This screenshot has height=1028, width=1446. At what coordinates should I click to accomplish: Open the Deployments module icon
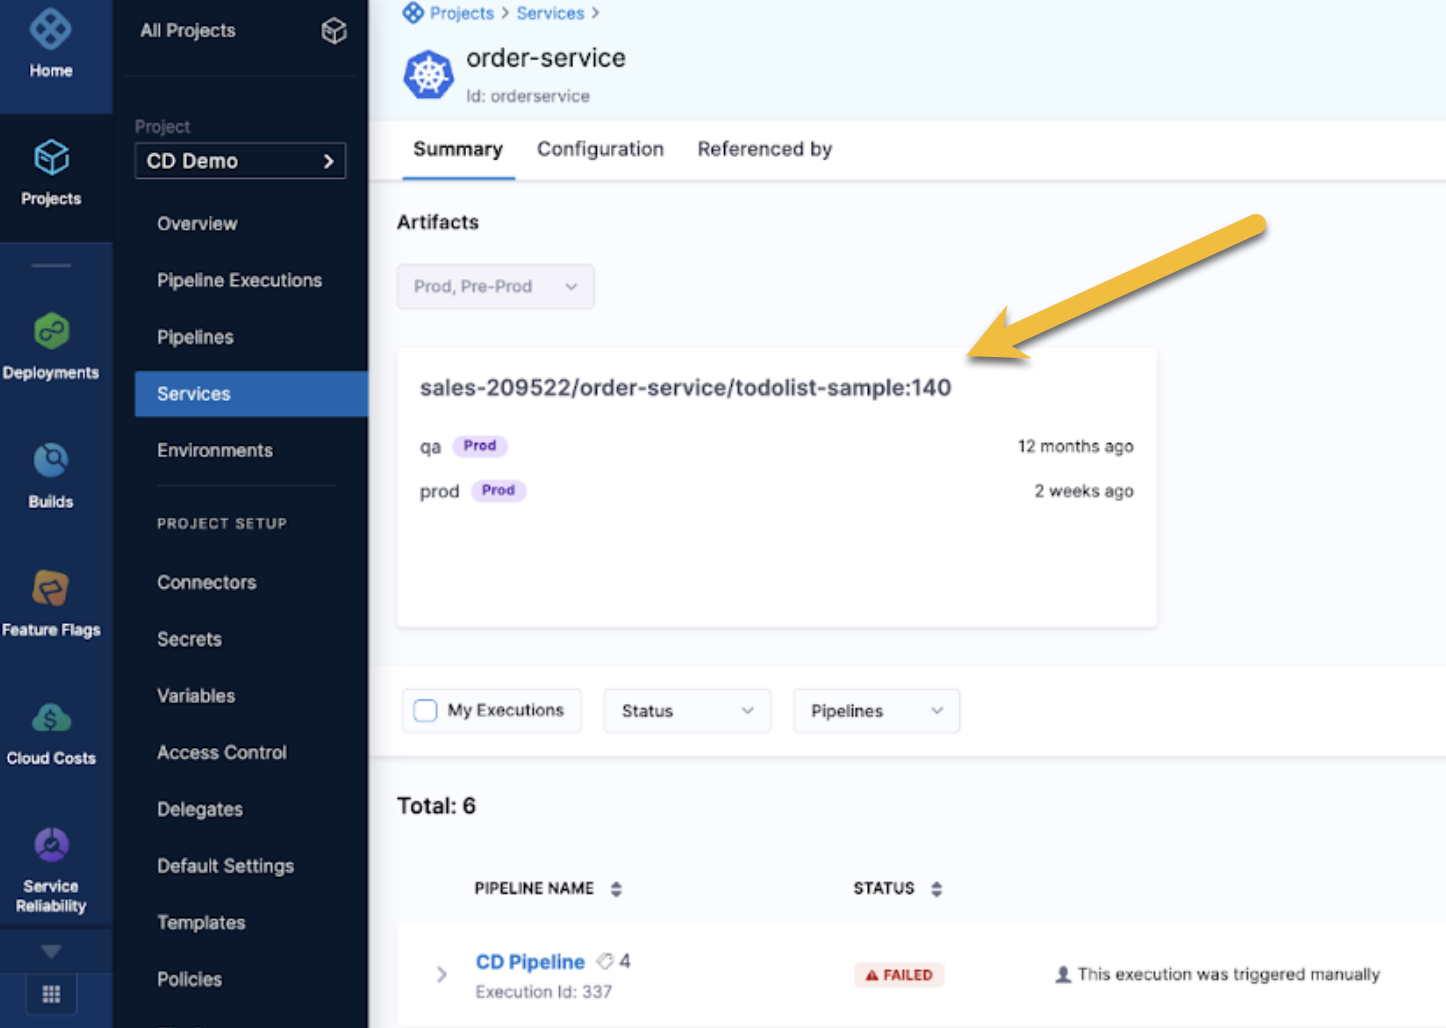[51, 332]
